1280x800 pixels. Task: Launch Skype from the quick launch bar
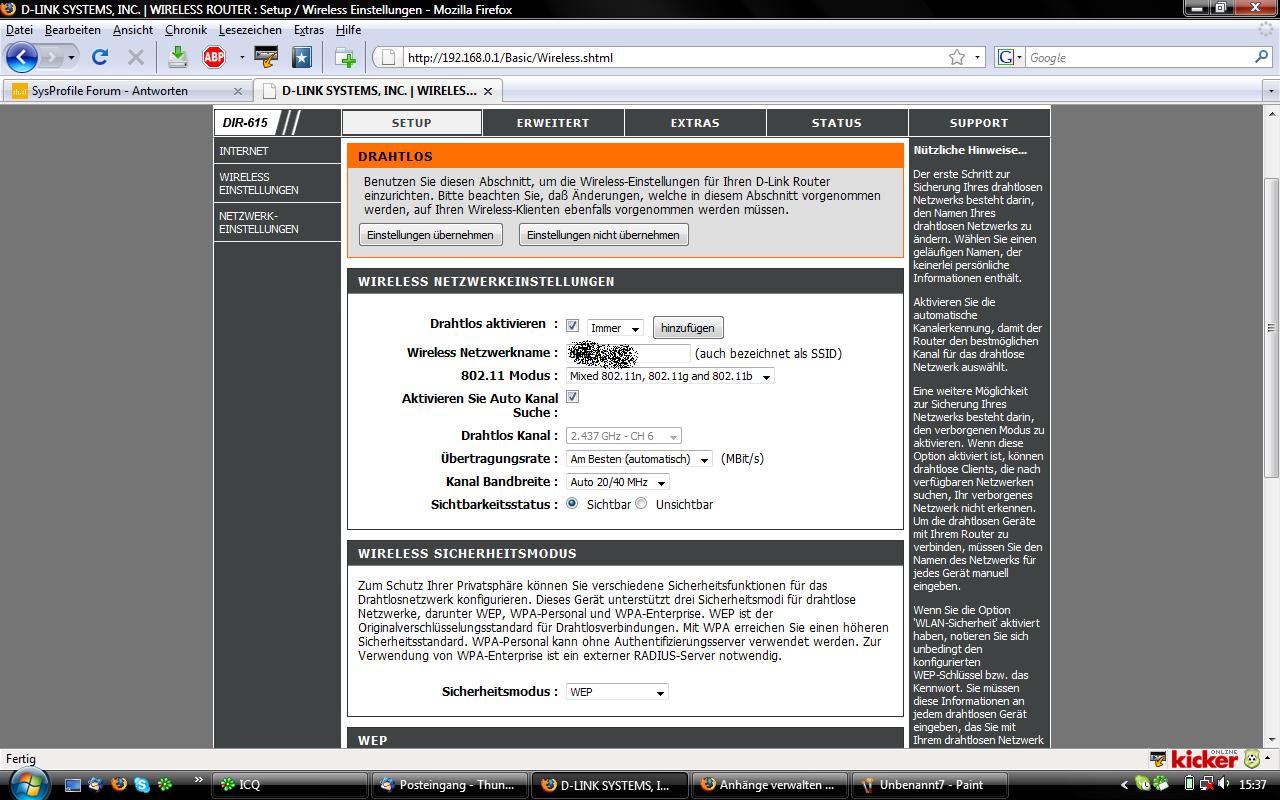pos(142,785)
